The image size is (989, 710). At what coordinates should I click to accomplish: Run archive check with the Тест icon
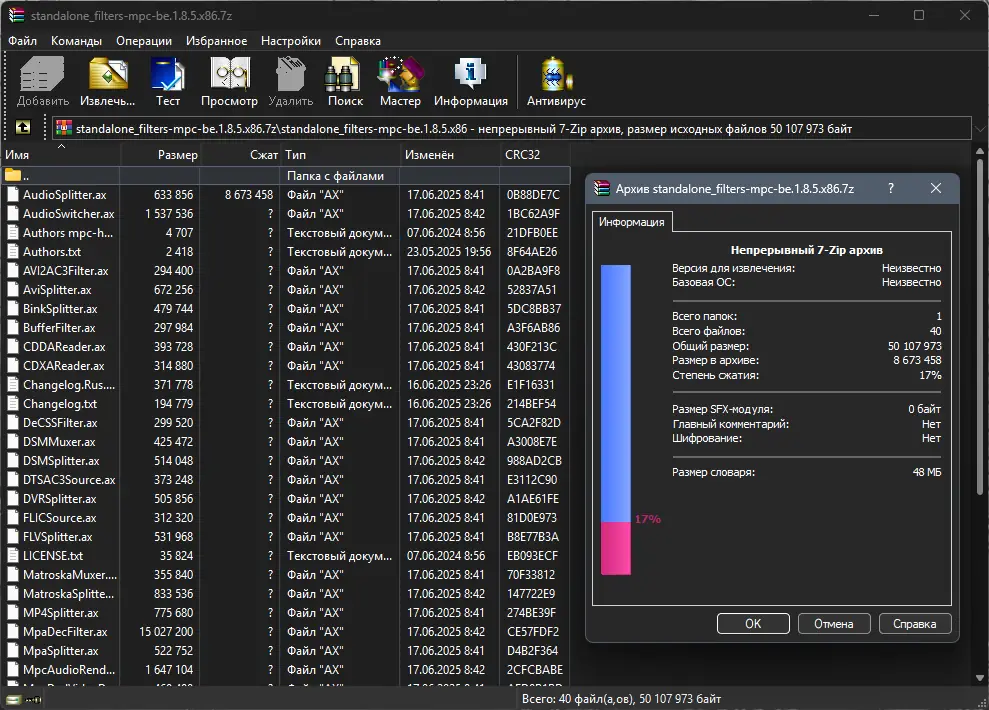tap(168, 81)
